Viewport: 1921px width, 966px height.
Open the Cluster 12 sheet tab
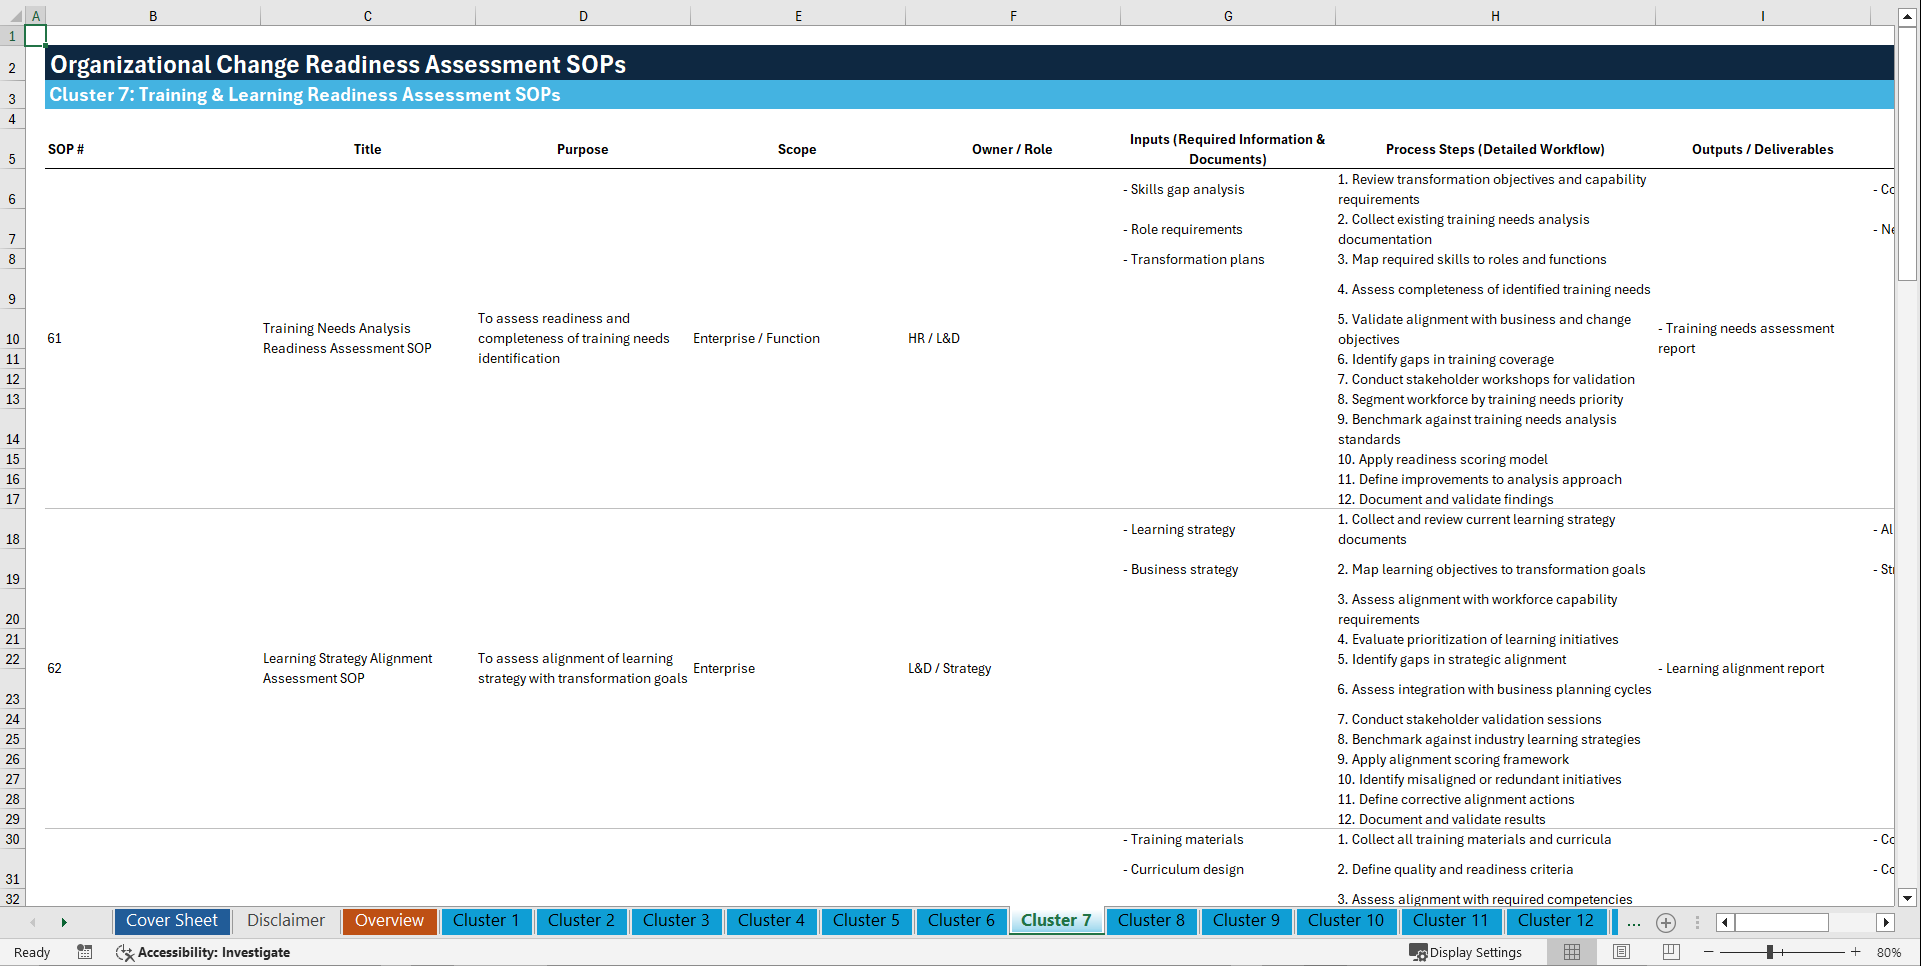coord(1556,921)
